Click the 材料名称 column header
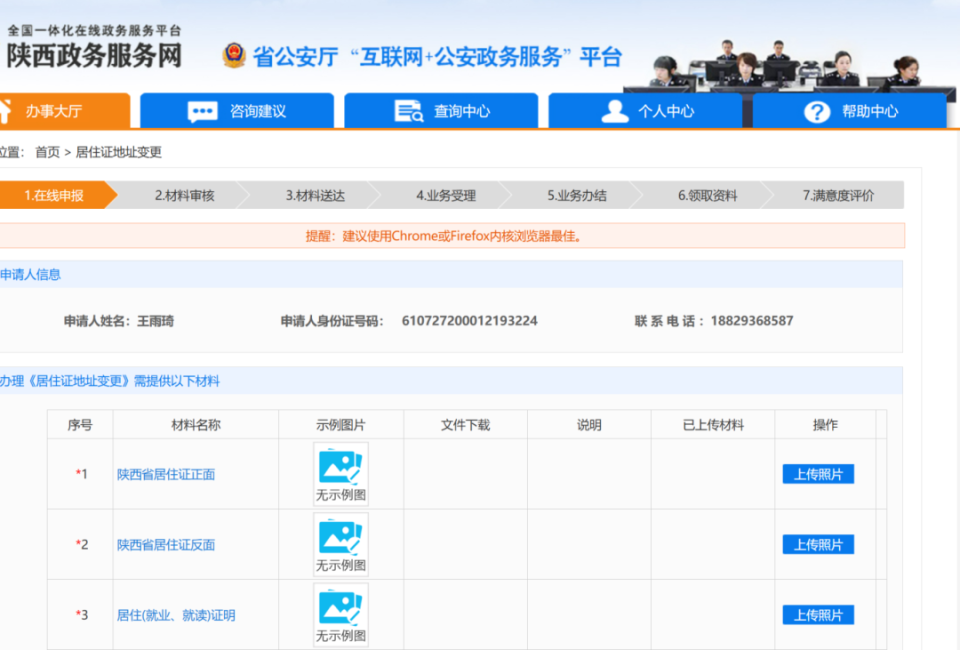The height and width of the screenshot is (650, 960). coord(196,425)
